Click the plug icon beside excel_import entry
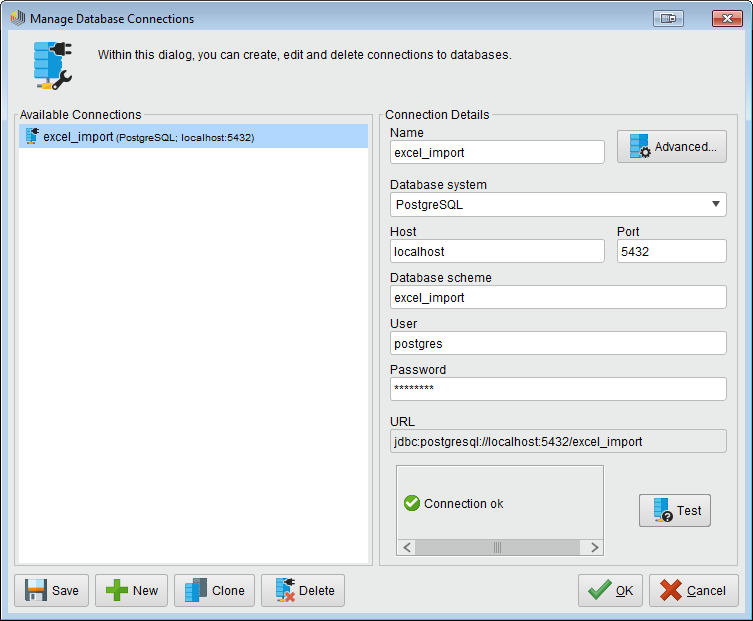 32,136
